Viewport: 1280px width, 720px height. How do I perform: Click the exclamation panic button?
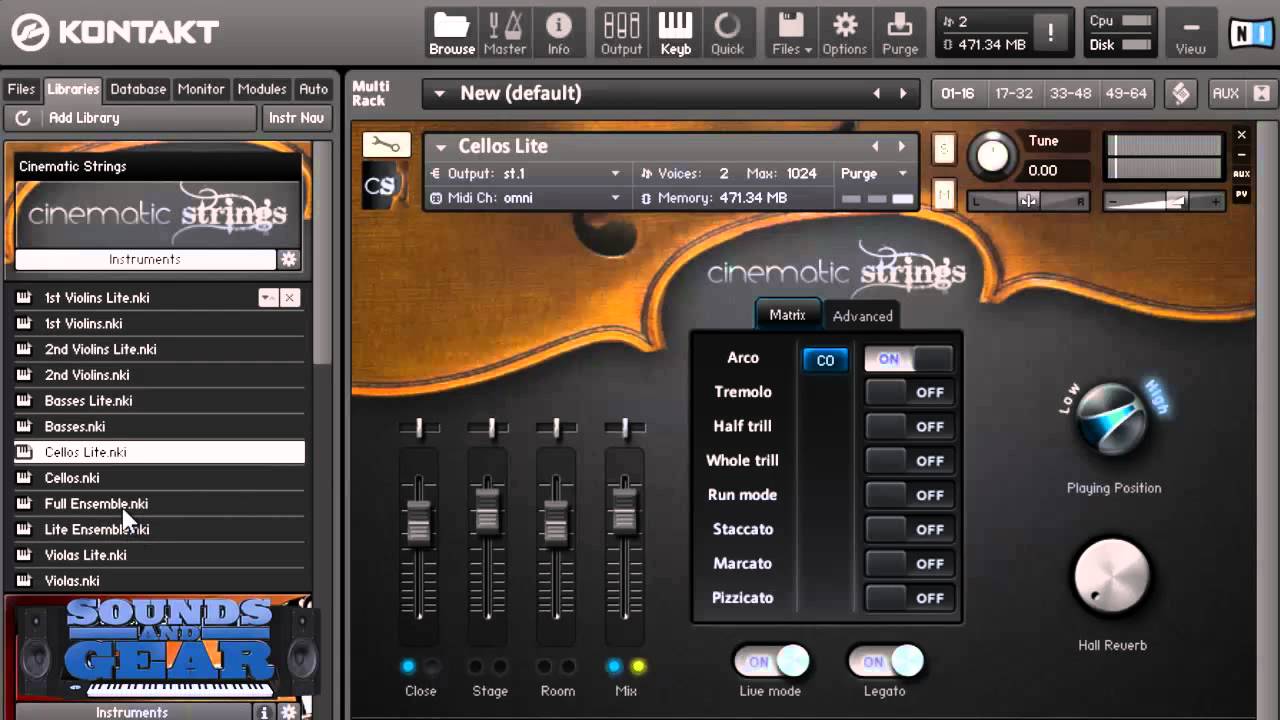(1050, 33)
